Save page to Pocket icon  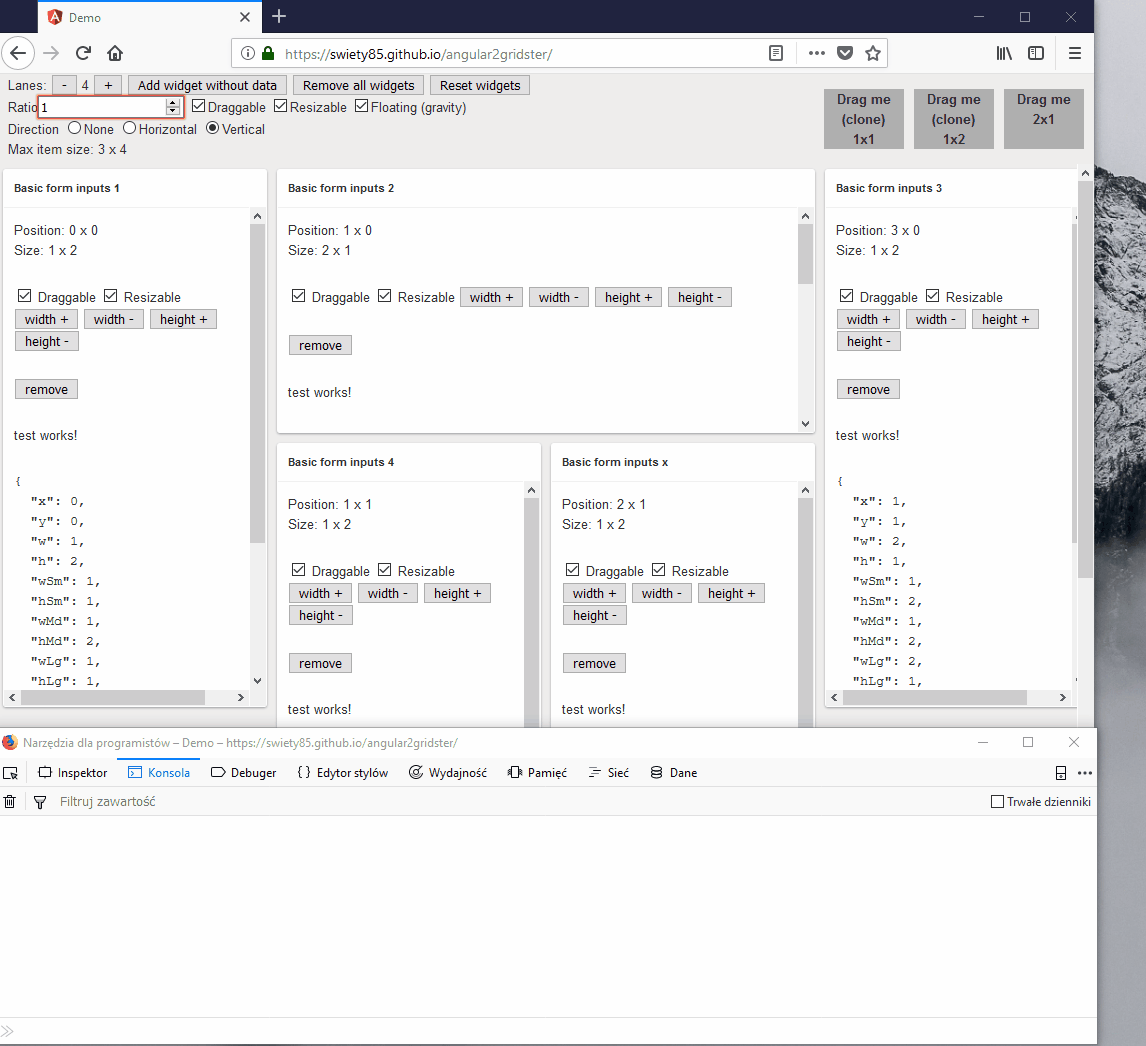(845, 53)
